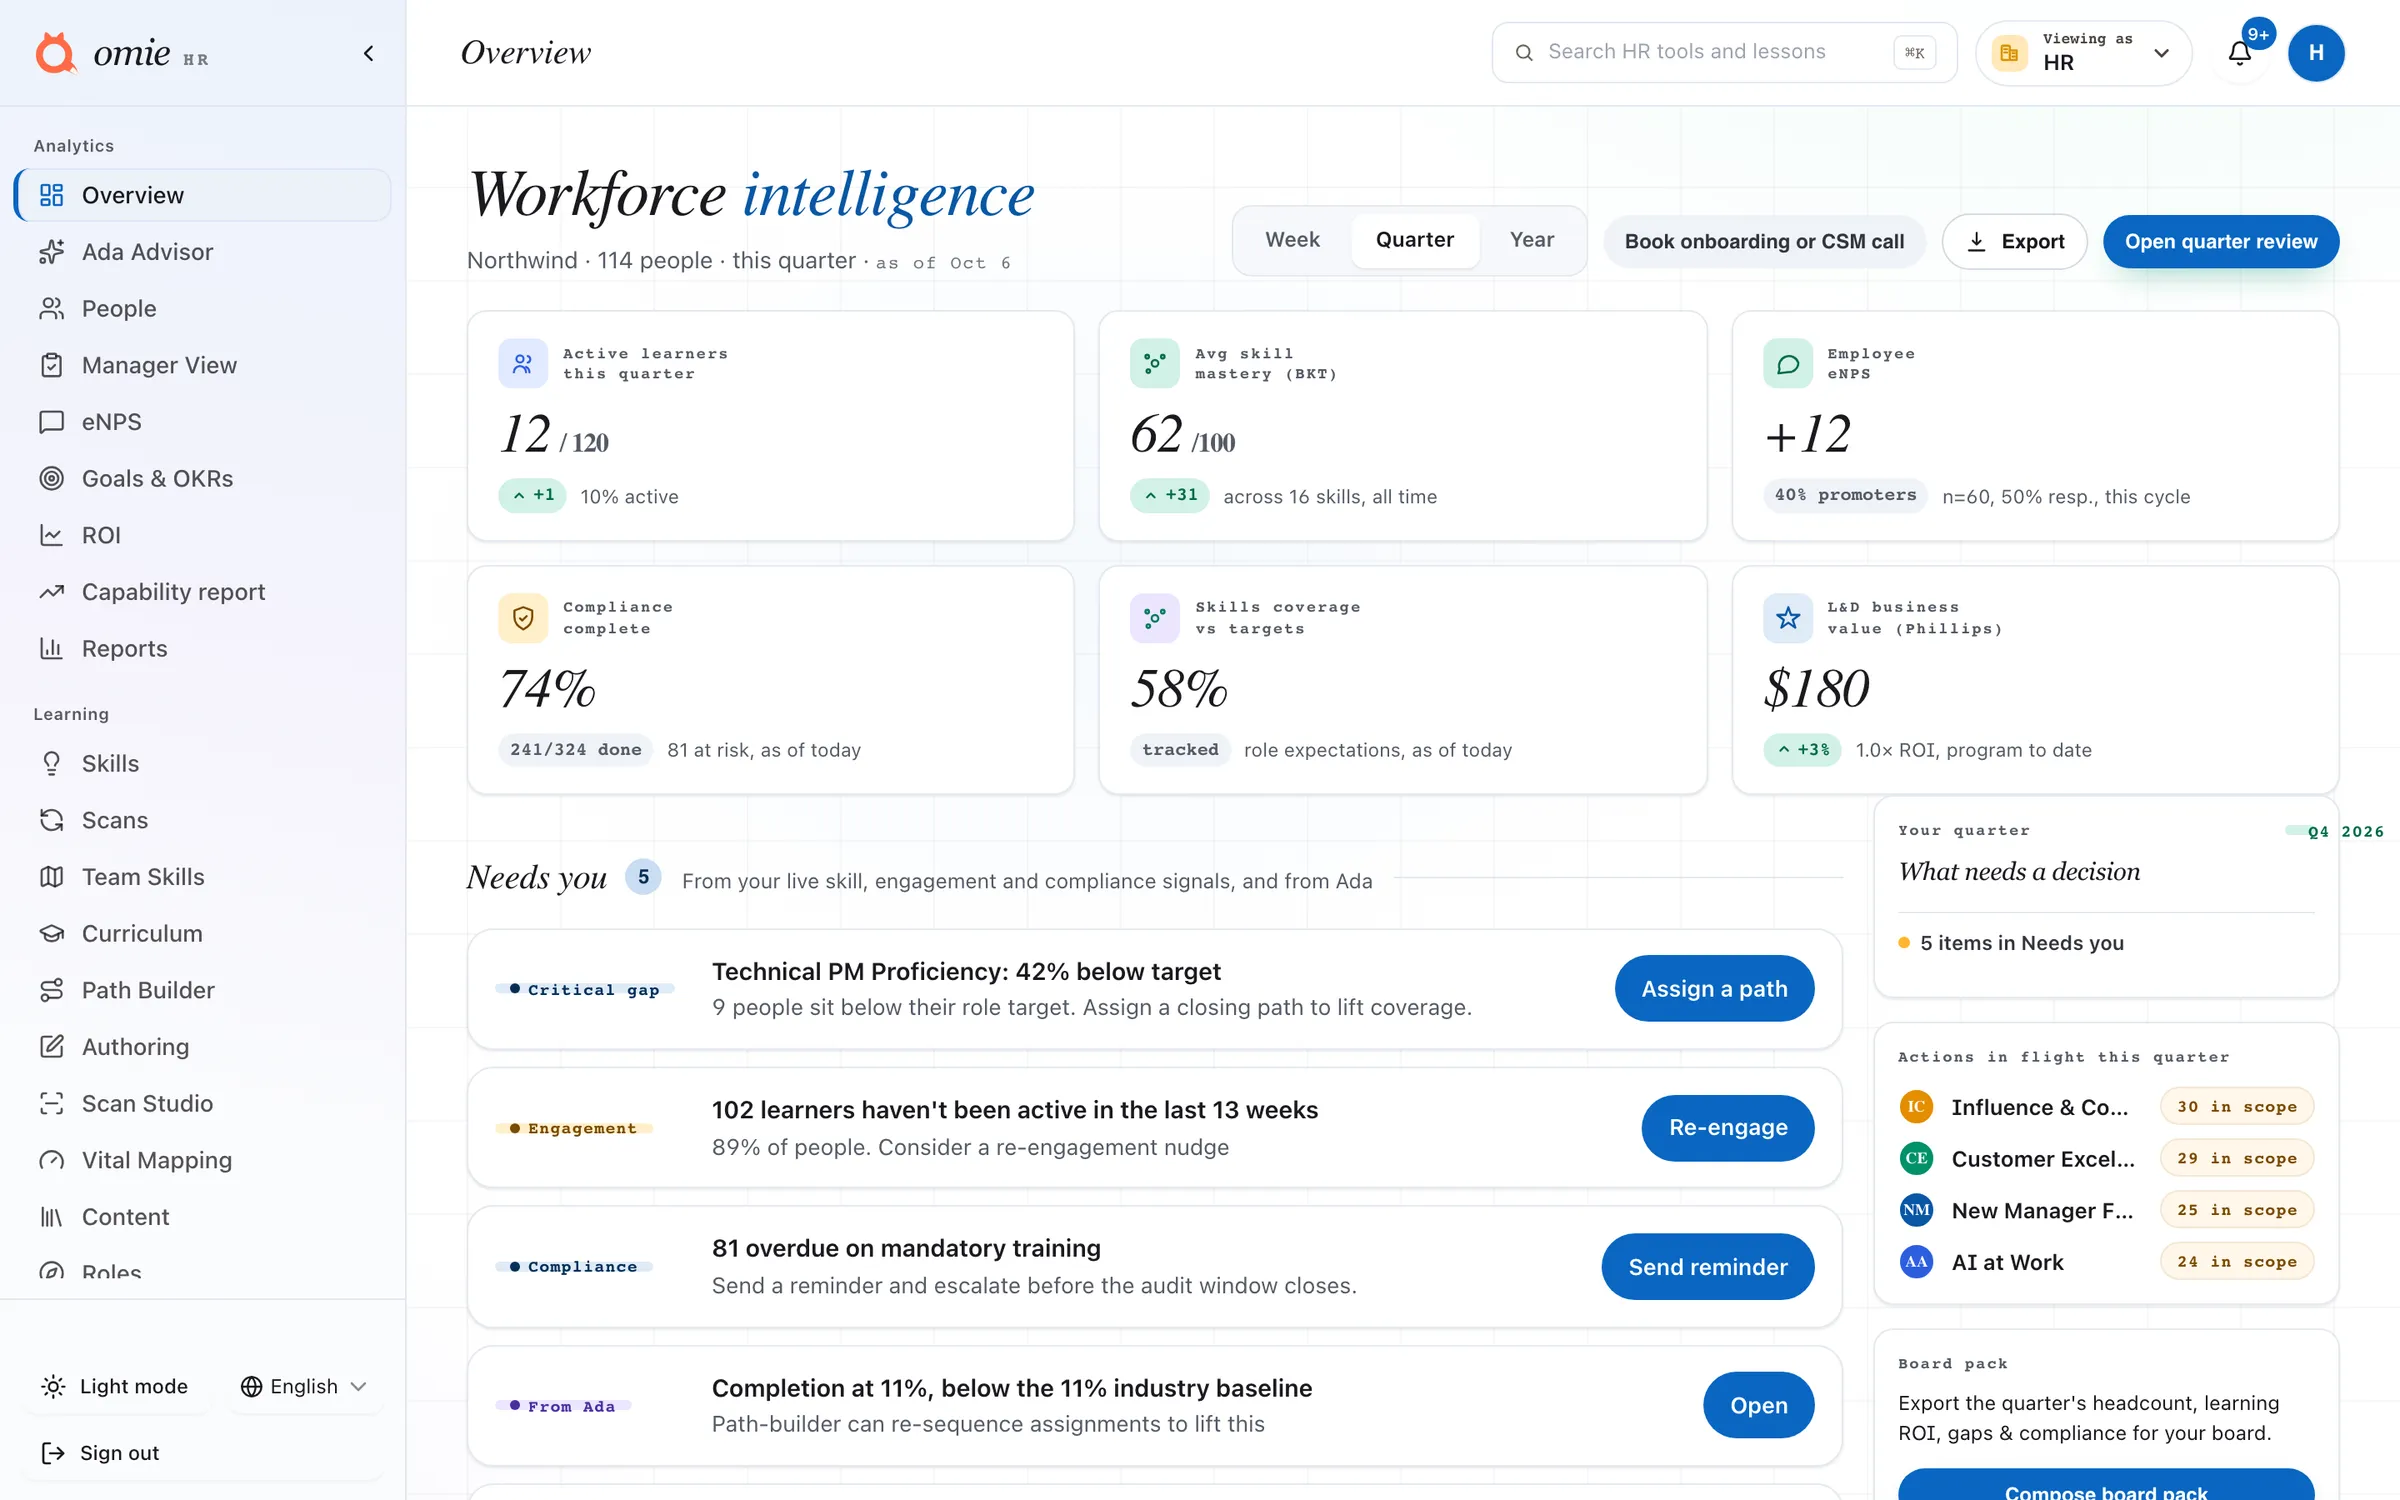
Task: Open the notifications bell
Action: (x=2240, y=53)
